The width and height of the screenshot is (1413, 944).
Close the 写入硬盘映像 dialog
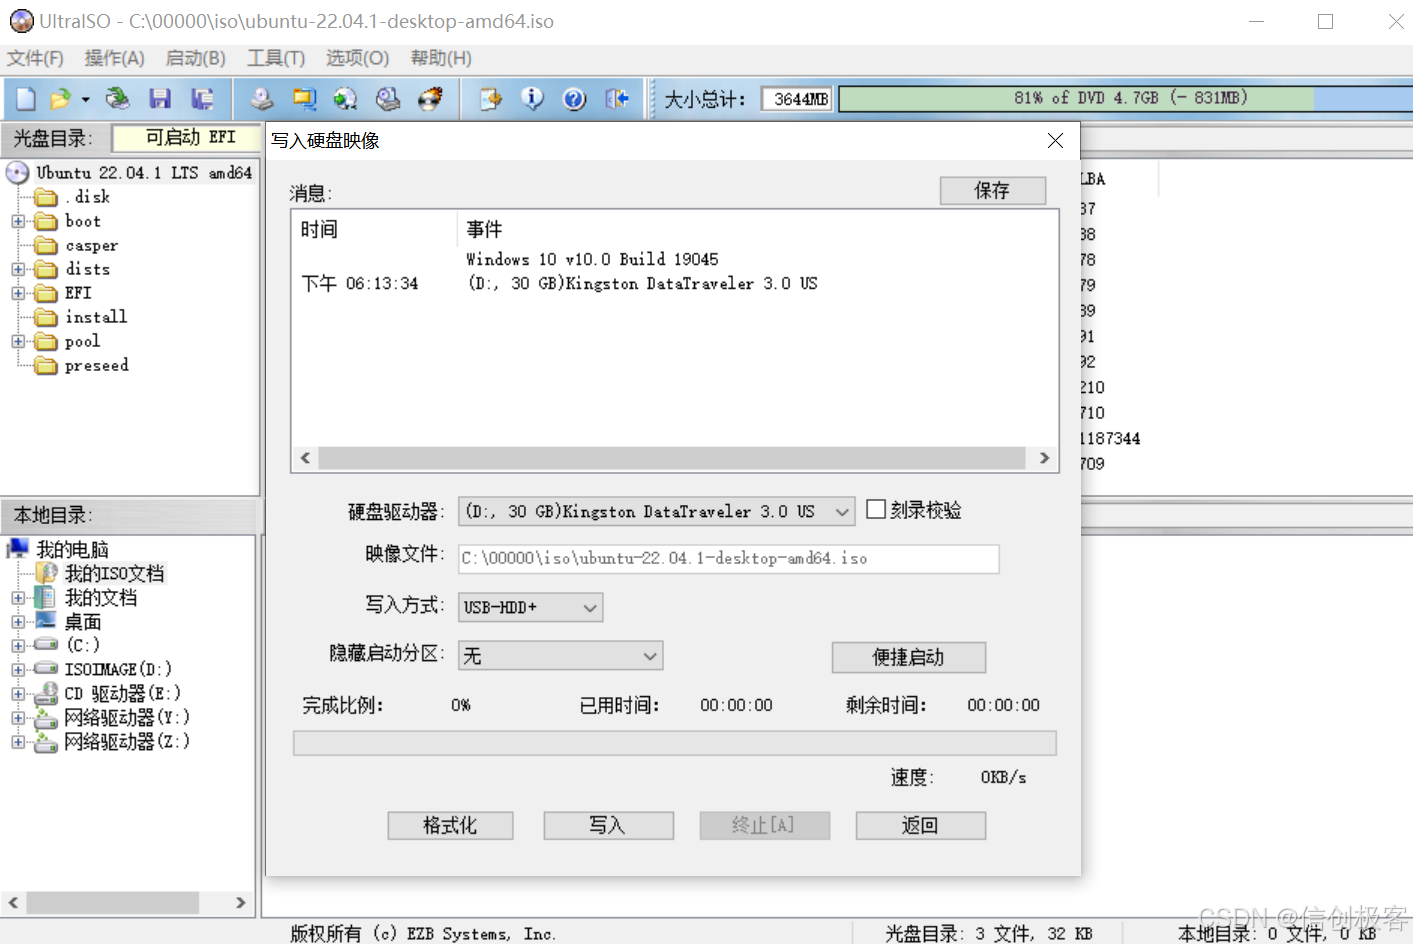pos(1055,141)
